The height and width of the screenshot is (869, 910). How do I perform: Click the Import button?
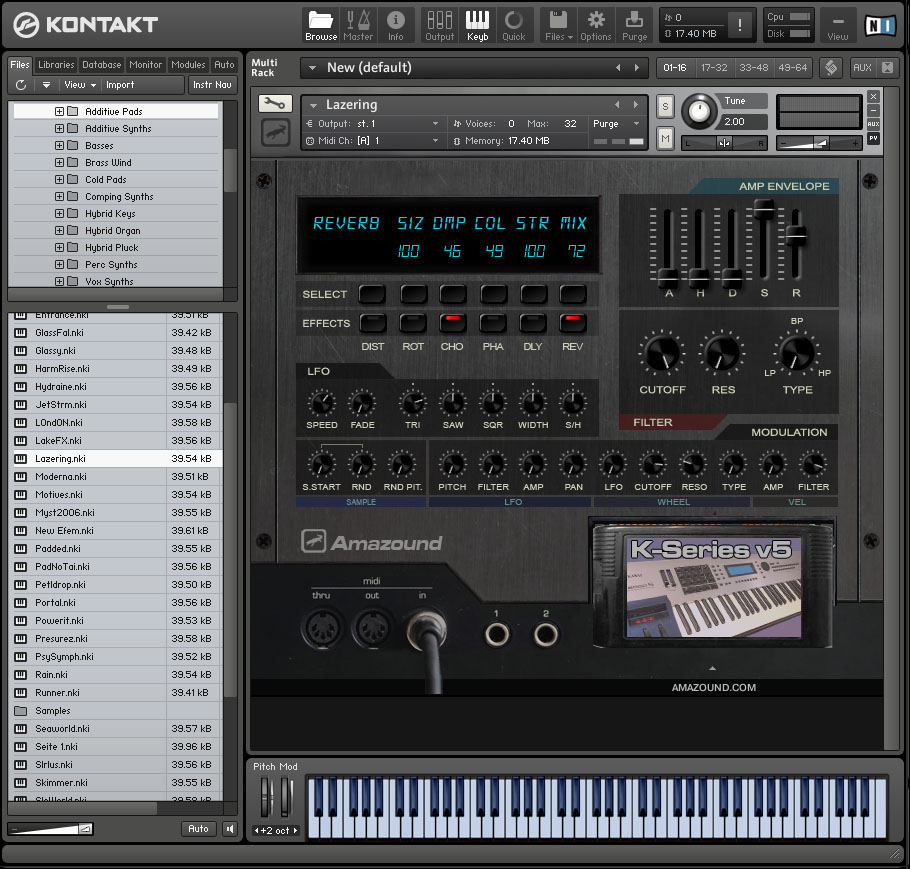point(120,85)
